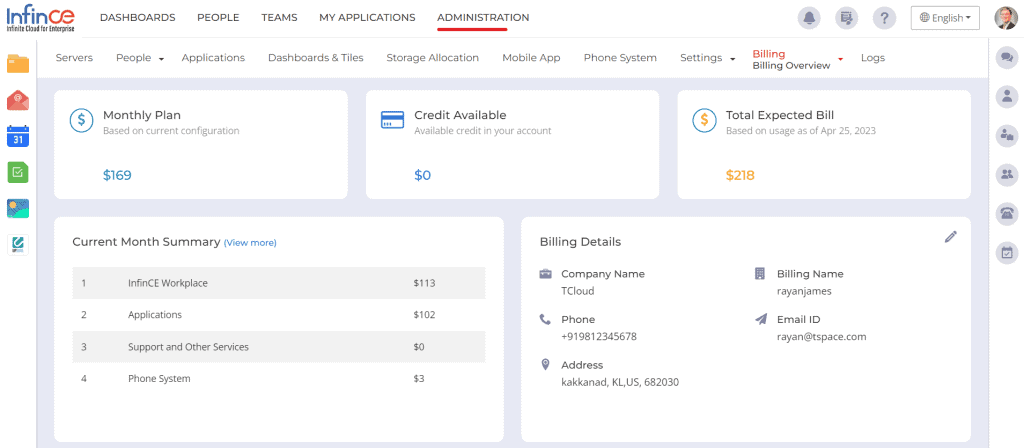Viewport: 1024px width, 448px height.
Task: Open the user profile avatar
Action: pos(1006,18)
